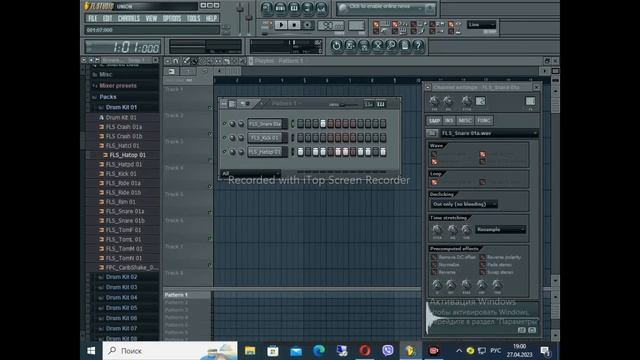Open the OPTIONS menu
This screenshot has width=640, height=360.
coord(172,18)
